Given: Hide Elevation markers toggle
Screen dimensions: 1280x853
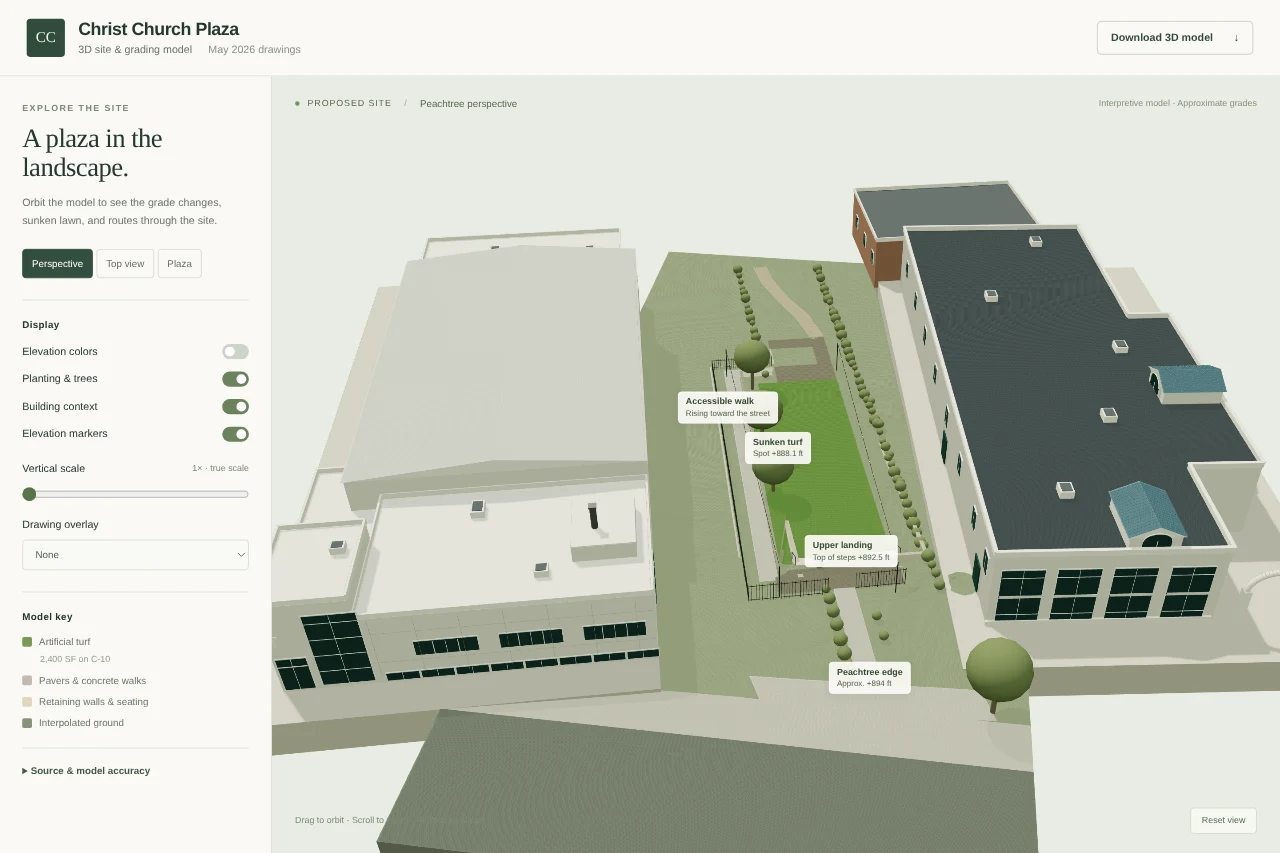Looking at the screenshot, I should (x=235, y=434).
